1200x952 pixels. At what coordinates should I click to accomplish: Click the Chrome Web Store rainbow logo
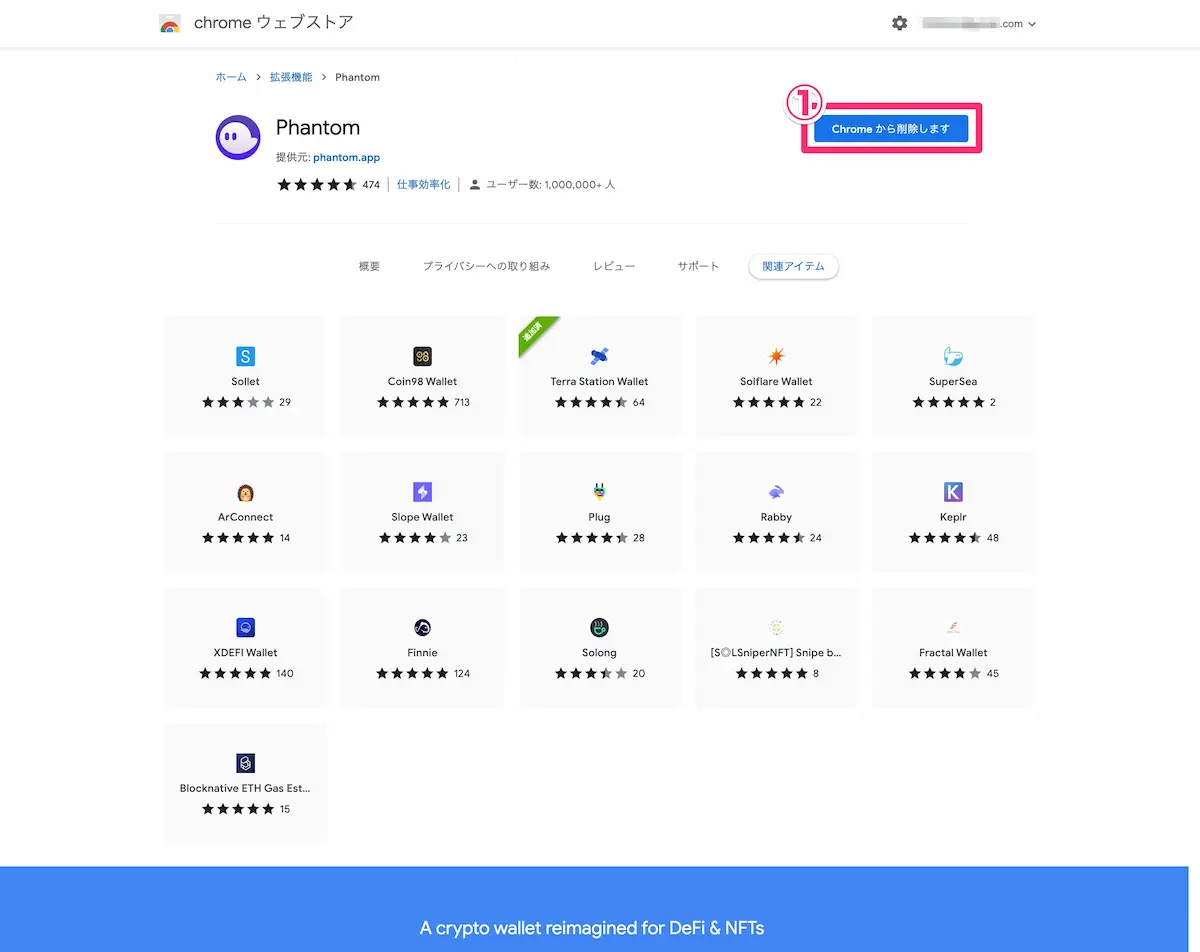(170, 23)
